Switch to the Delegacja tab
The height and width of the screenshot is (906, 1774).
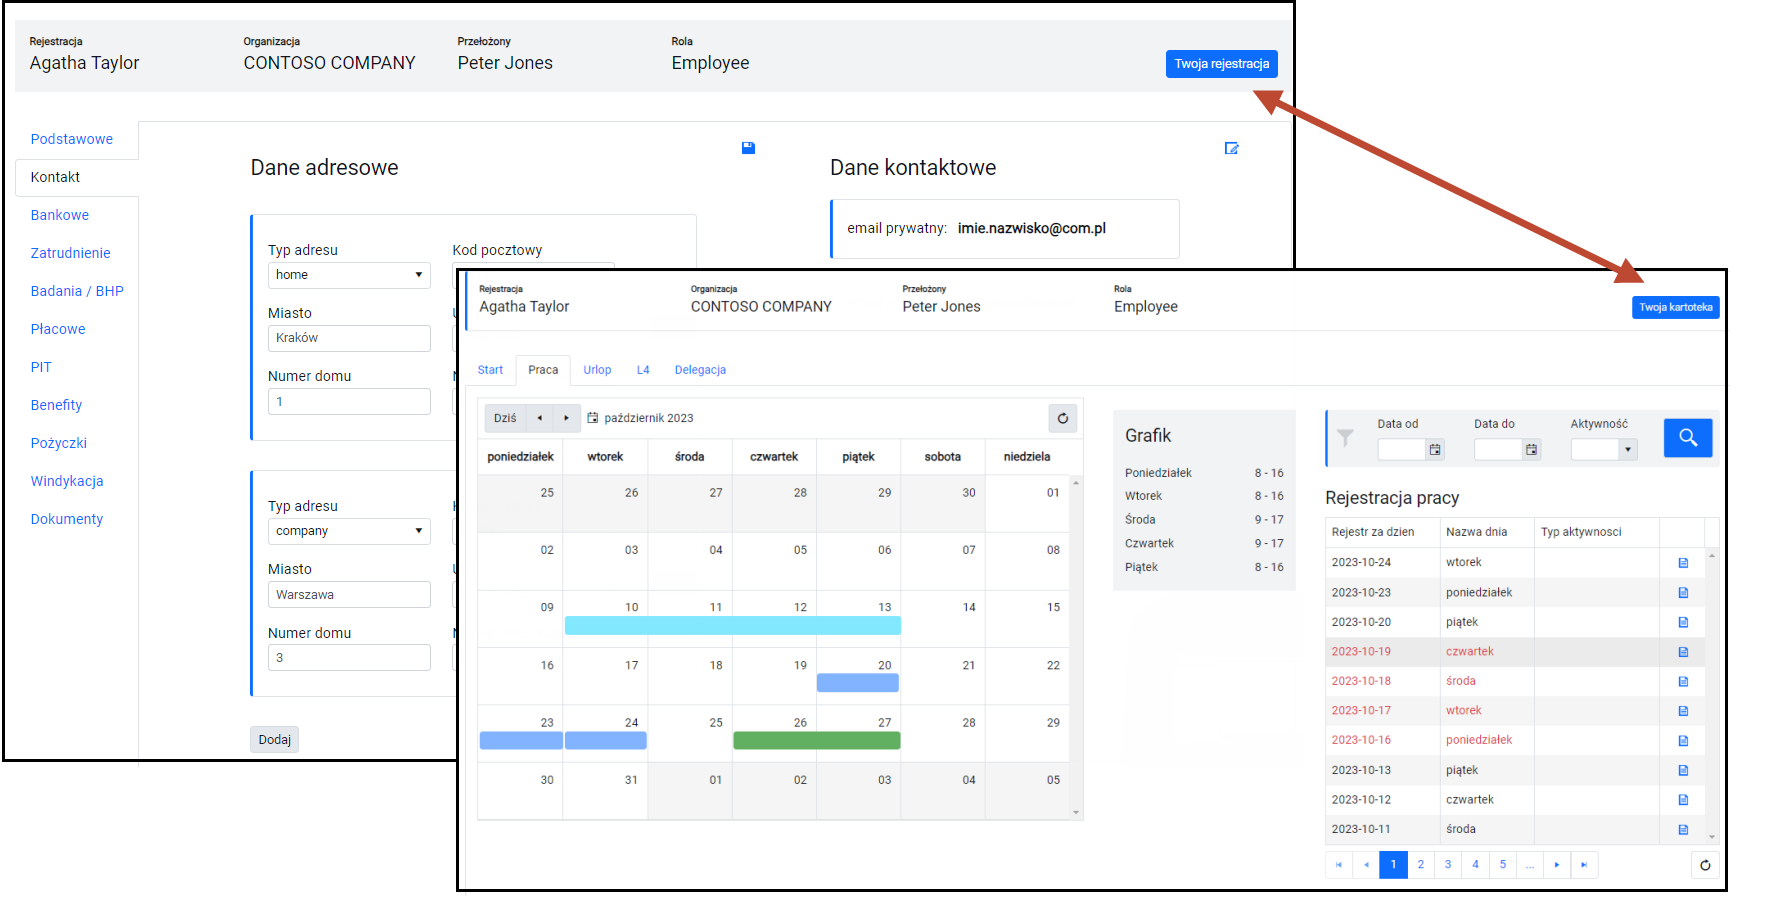(x=700, y=370)
